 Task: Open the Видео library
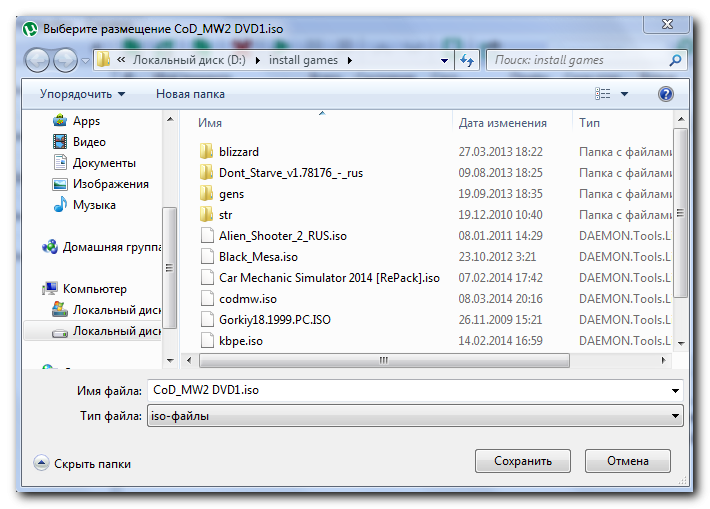(79, 142)
